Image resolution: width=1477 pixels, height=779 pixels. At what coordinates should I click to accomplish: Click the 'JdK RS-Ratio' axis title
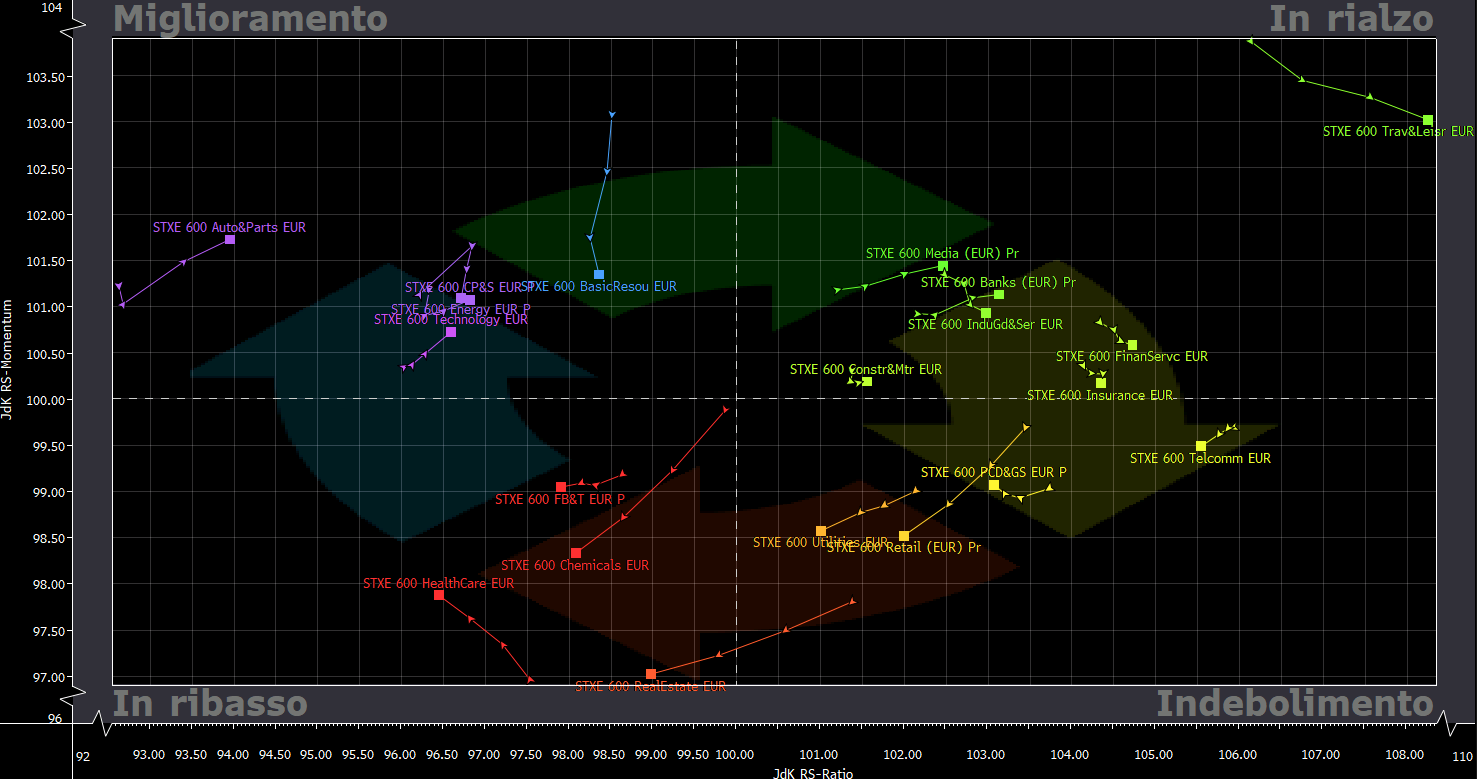813,773
